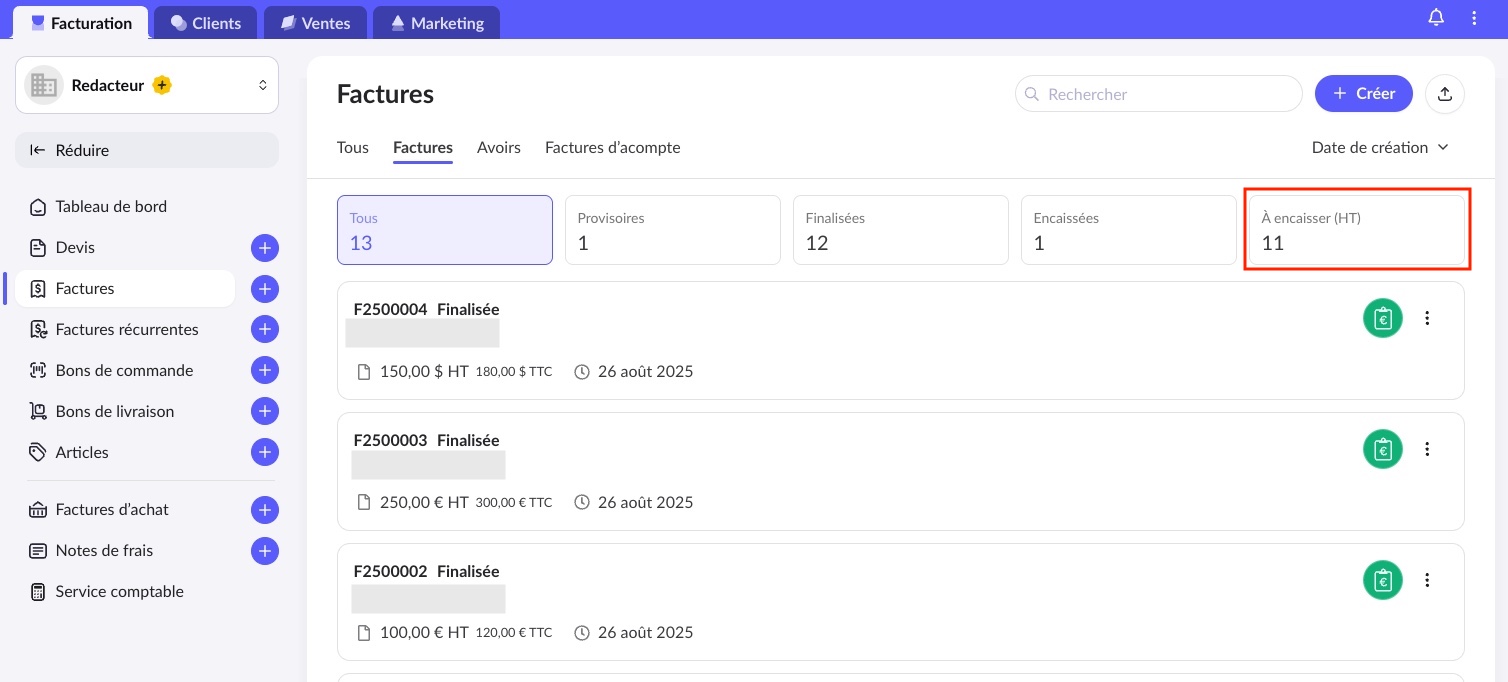Image resolution: width=1508 pixels, height=682 pixels.
Task: Open three-dot menu for invoice F2500002
Action: pyautogui.click(x=1427, y=580)
